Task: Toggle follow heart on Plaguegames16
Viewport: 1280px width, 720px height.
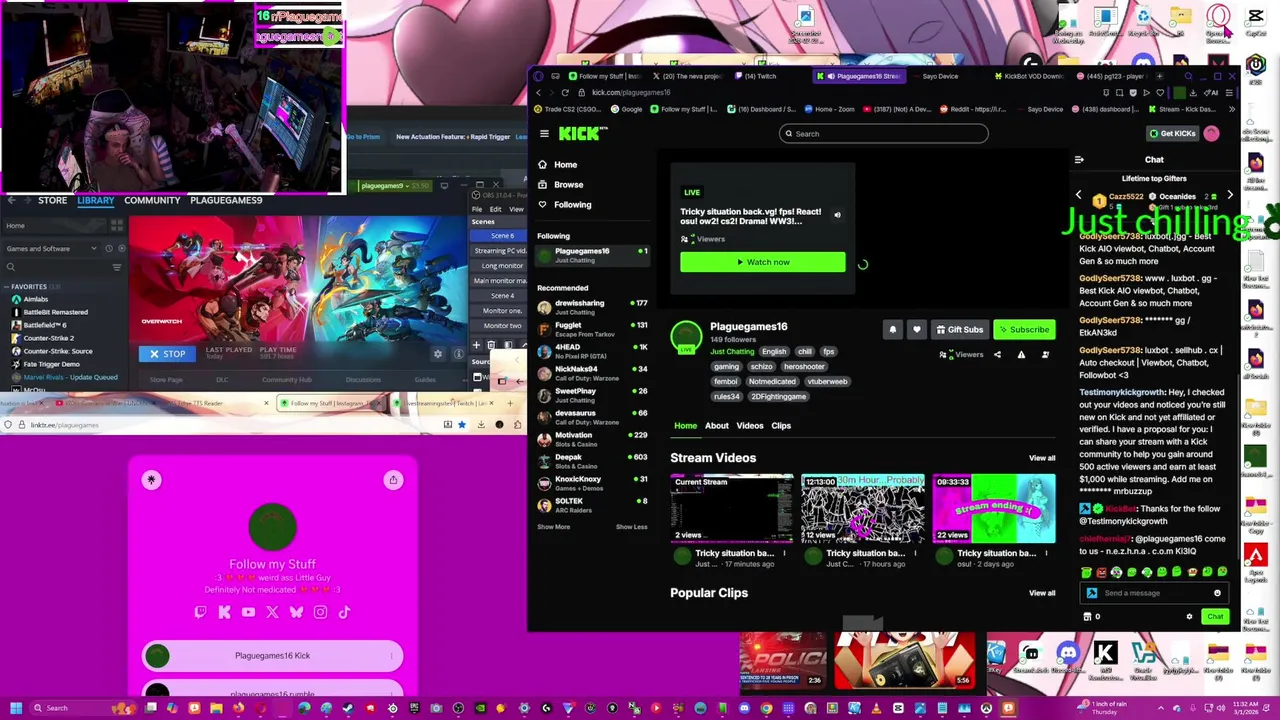Action: (916, 330)
